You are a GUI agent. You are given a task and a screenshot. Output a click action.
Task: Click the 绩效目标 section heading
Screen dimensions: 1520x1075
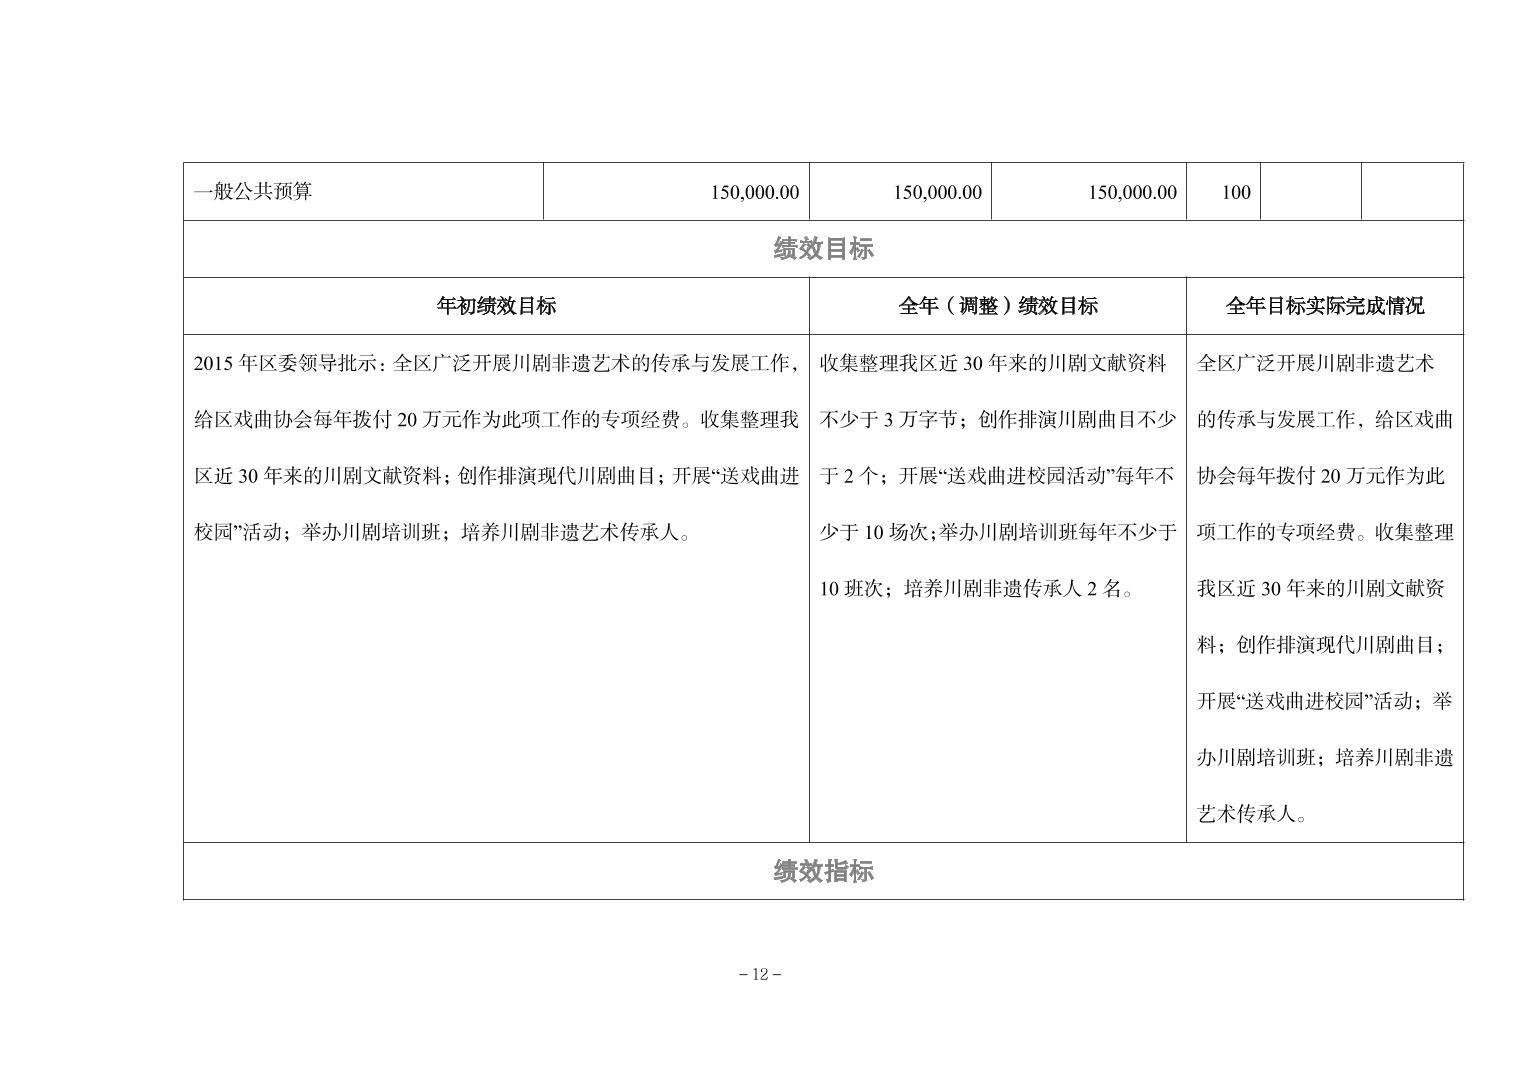click(823, 249)
